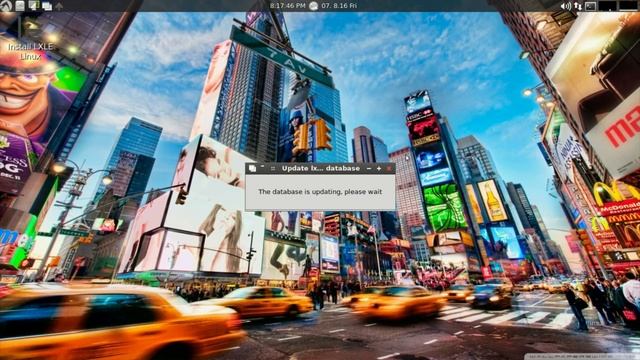
Task: Minimize the Update database dialog
Action: [x=369, y=168]
